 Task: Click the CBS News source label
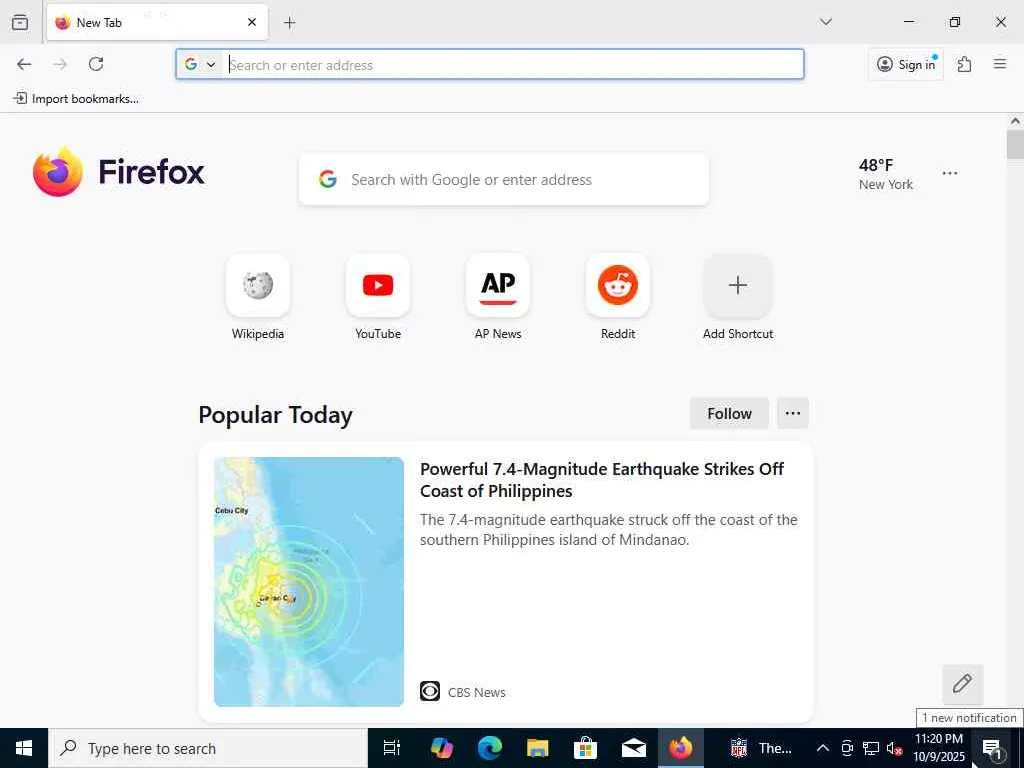pyautogui.click(x=476, y=692)
